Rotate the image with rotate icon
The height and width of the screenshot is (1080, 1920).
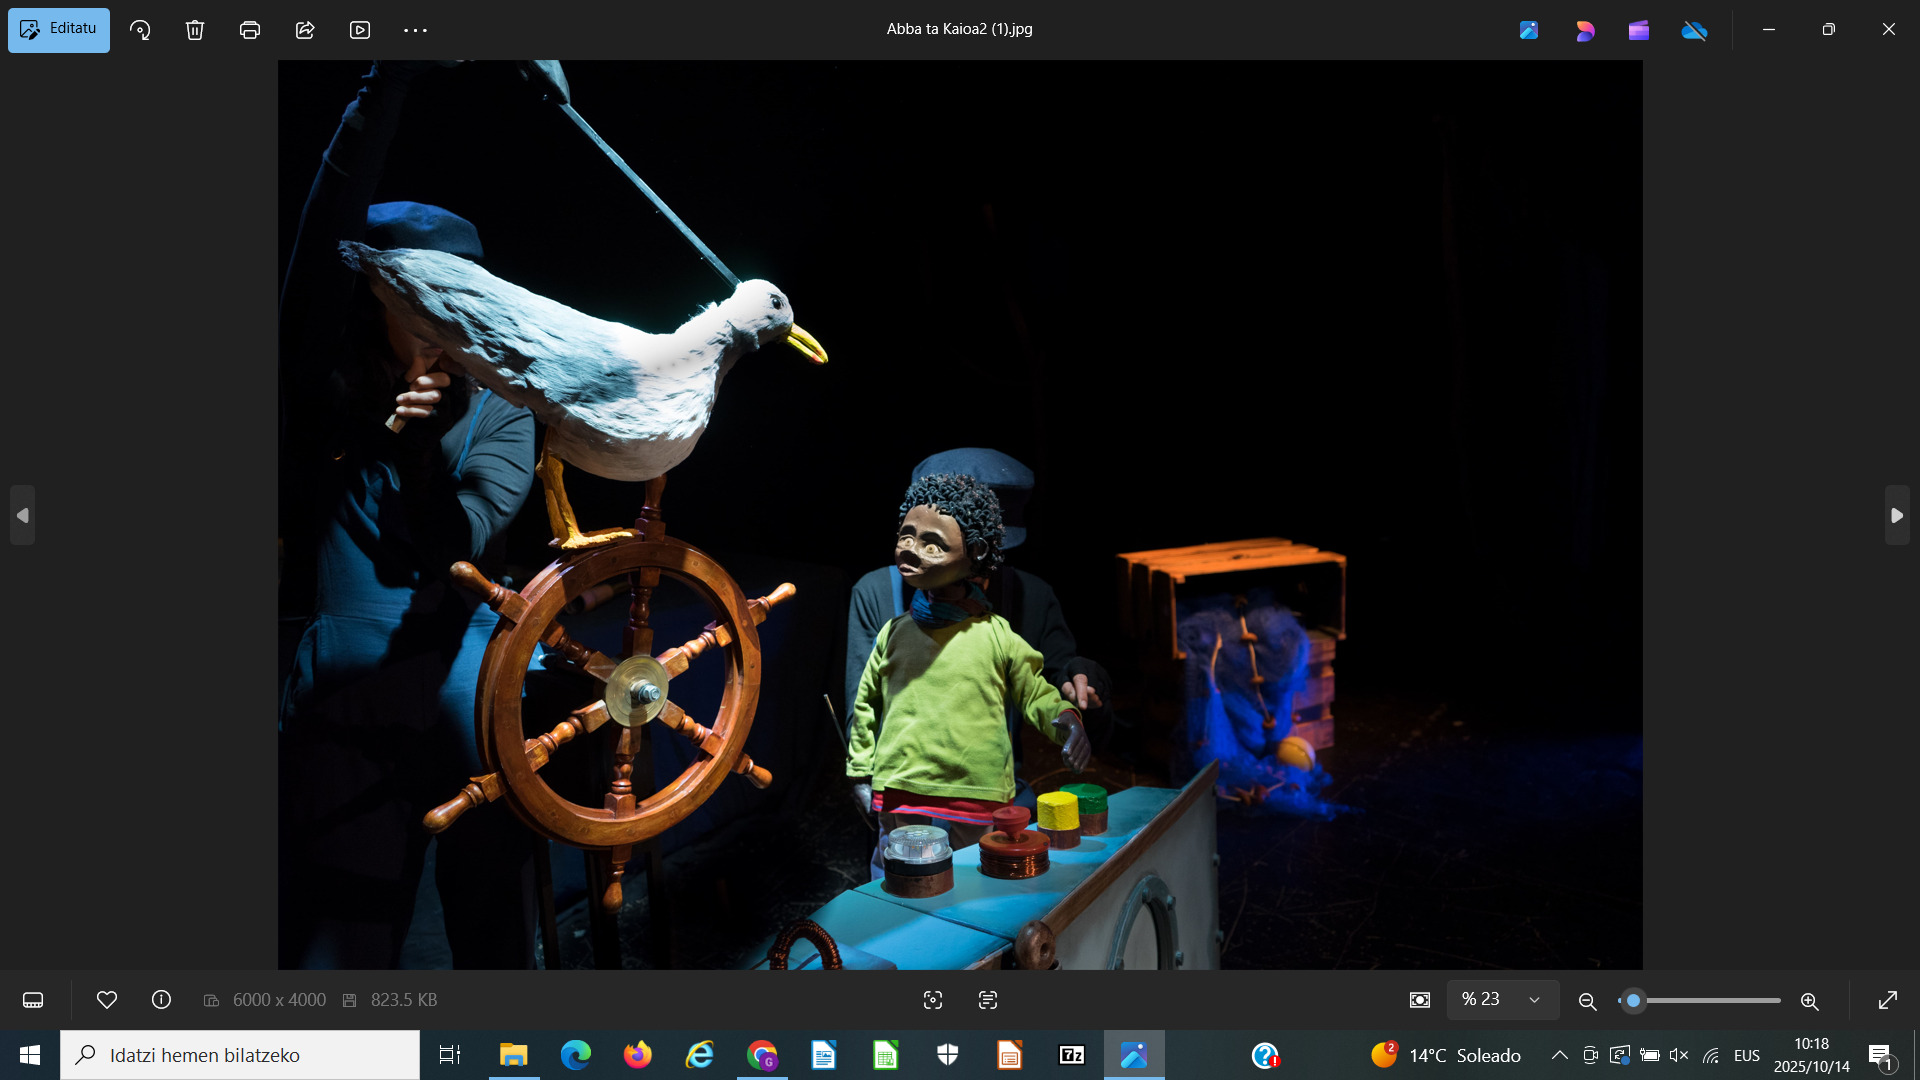140,30
